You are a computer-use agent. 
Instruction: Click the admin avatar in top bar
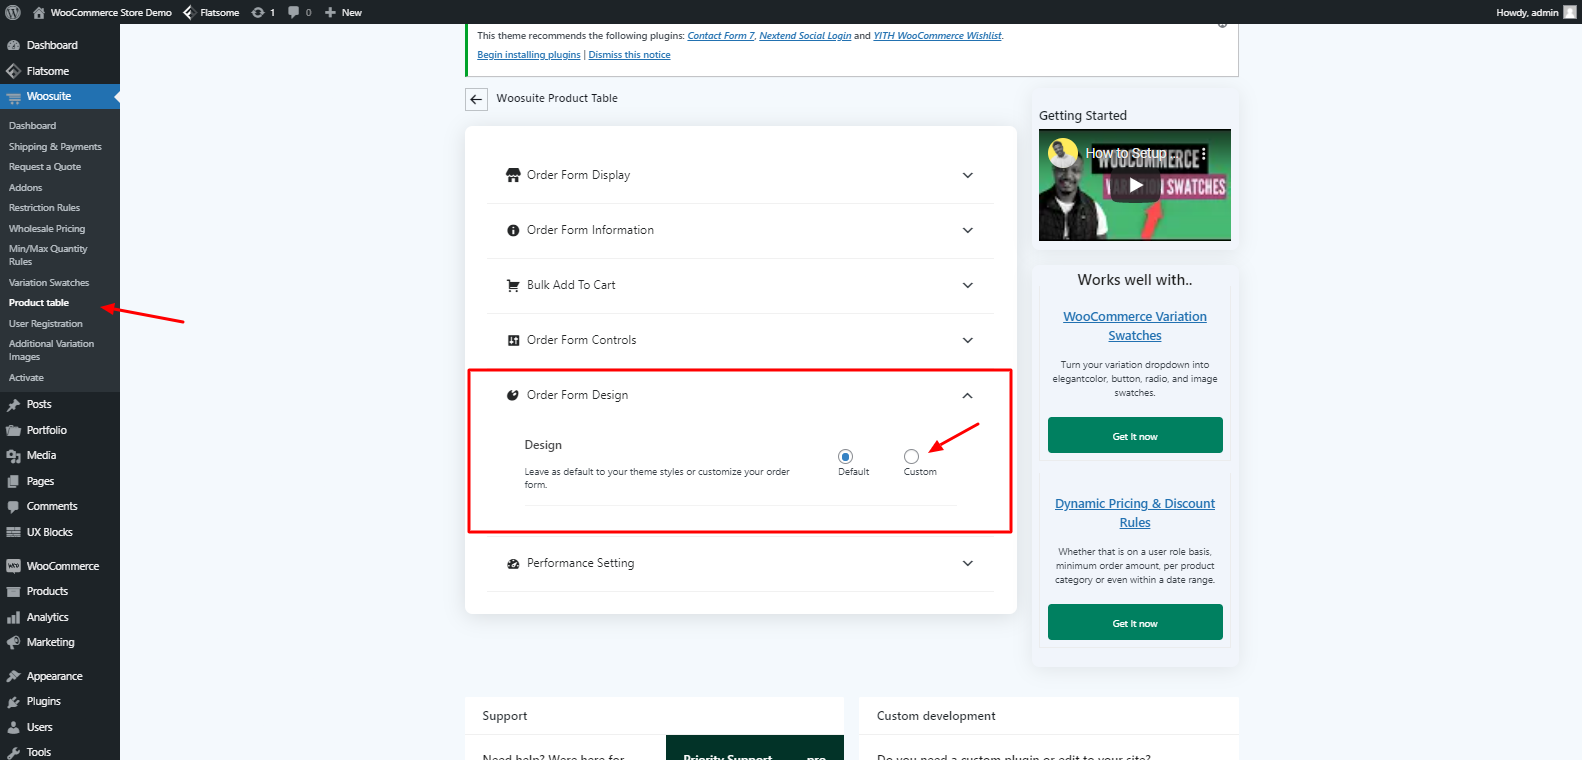pyautogui.click(x=1569, y=12)
